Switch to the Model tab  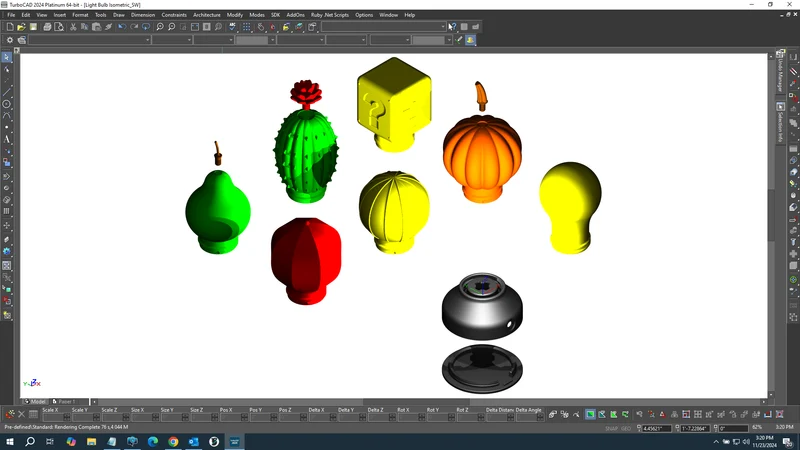tap(35, 402)
